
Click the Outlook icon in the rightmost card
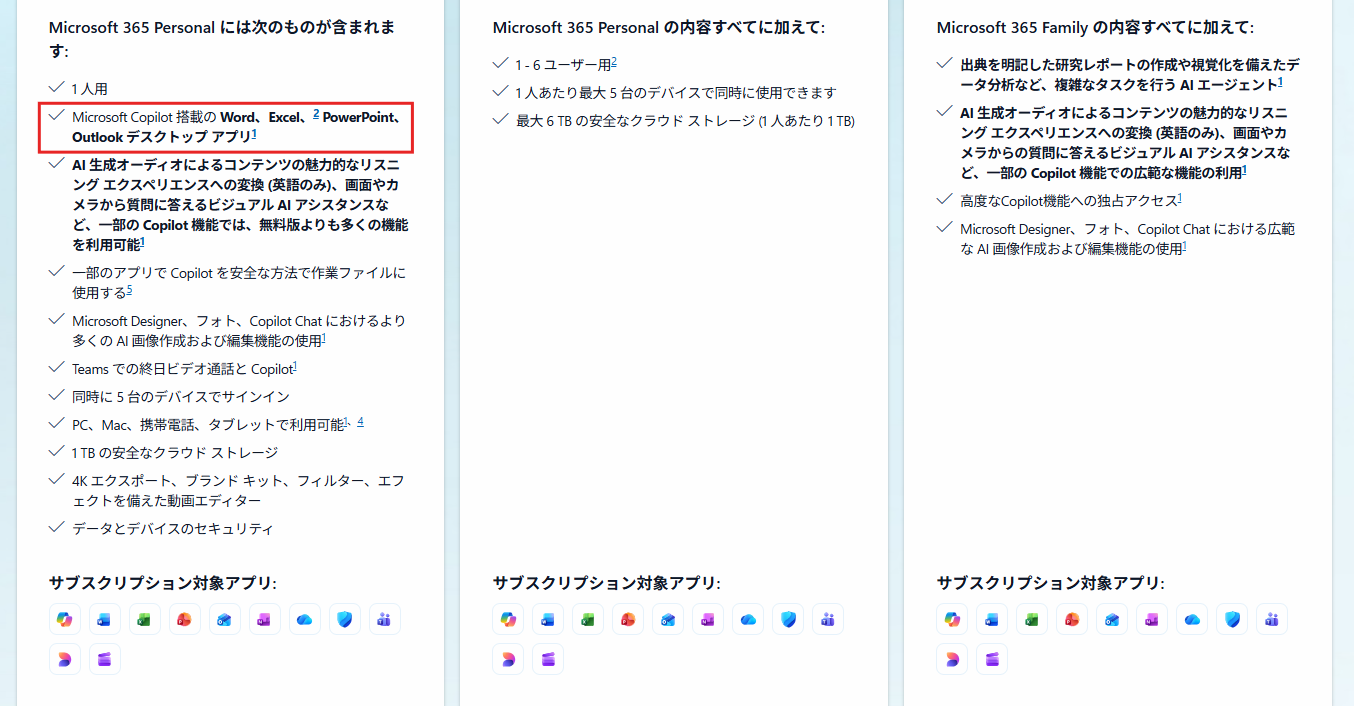[x=1112, y=619]
